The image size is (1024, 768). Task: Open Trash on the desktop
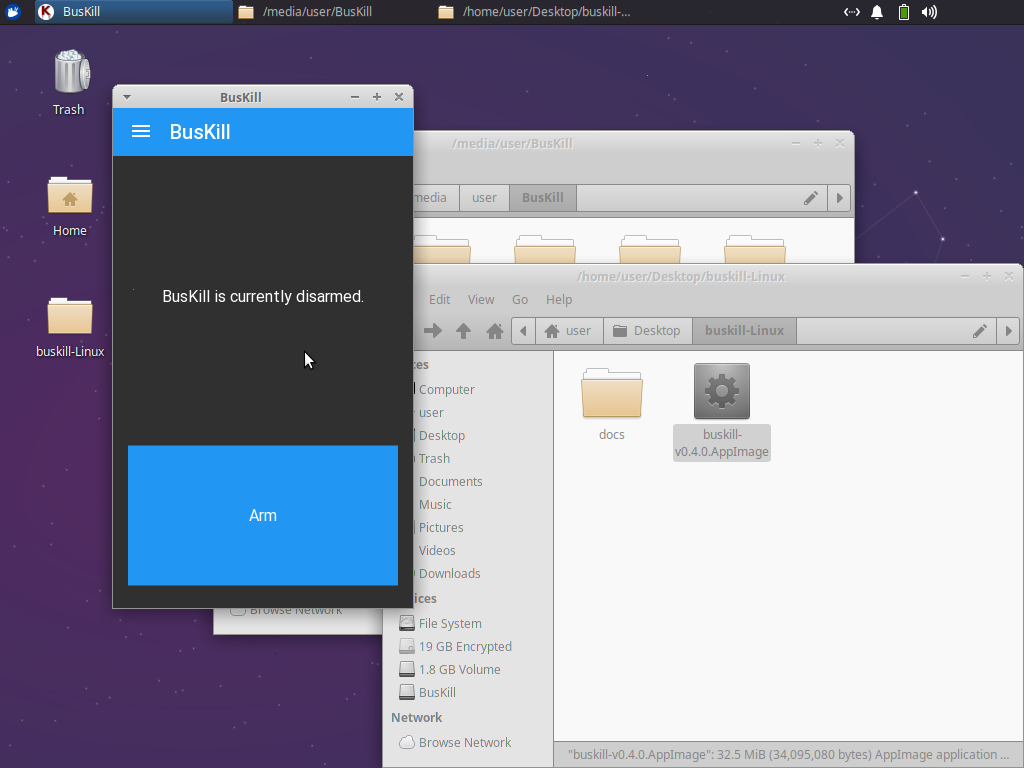[x=69, y=83]
